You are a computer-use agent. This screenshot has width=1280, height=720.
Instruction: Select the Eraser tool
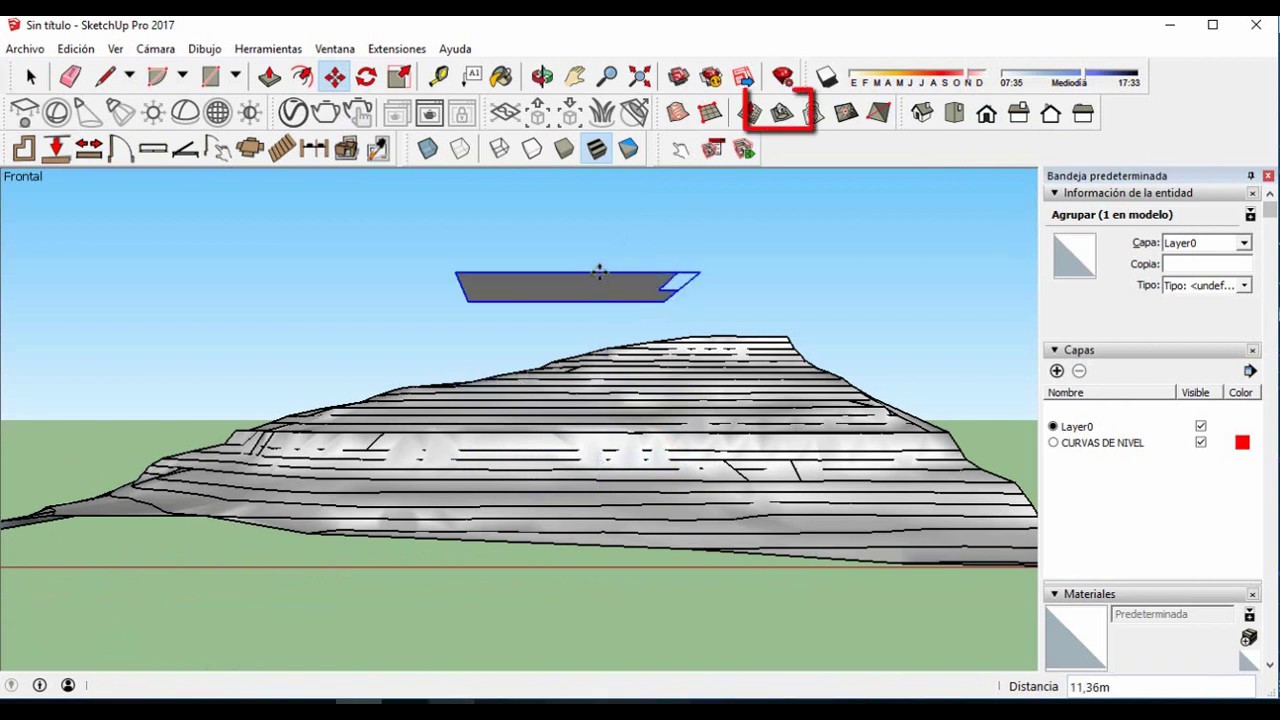[x=70, y=77]
